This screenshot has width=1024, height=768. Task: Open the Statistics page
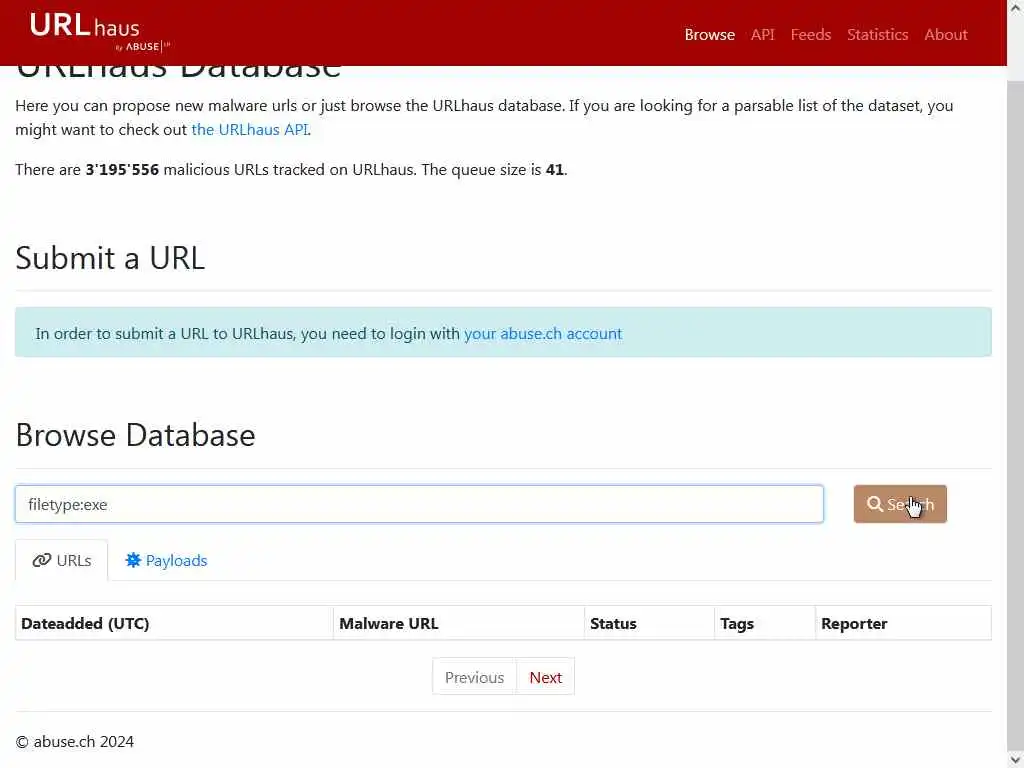click(x=877, y=35)
